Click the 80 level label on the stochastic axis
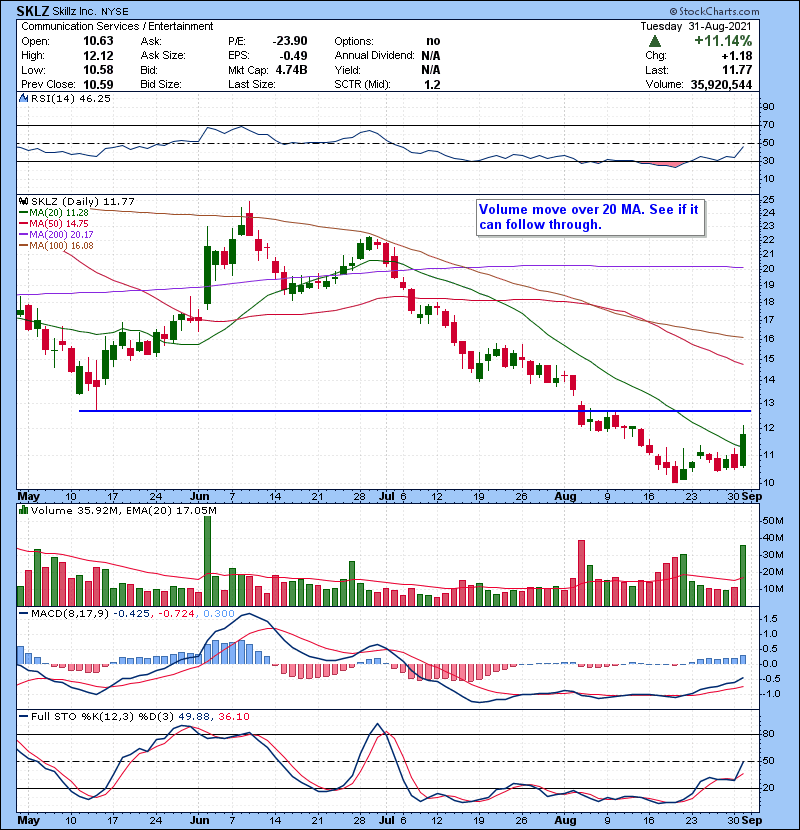The width and height of the screenshot is (800, 830). coord(768,734)
